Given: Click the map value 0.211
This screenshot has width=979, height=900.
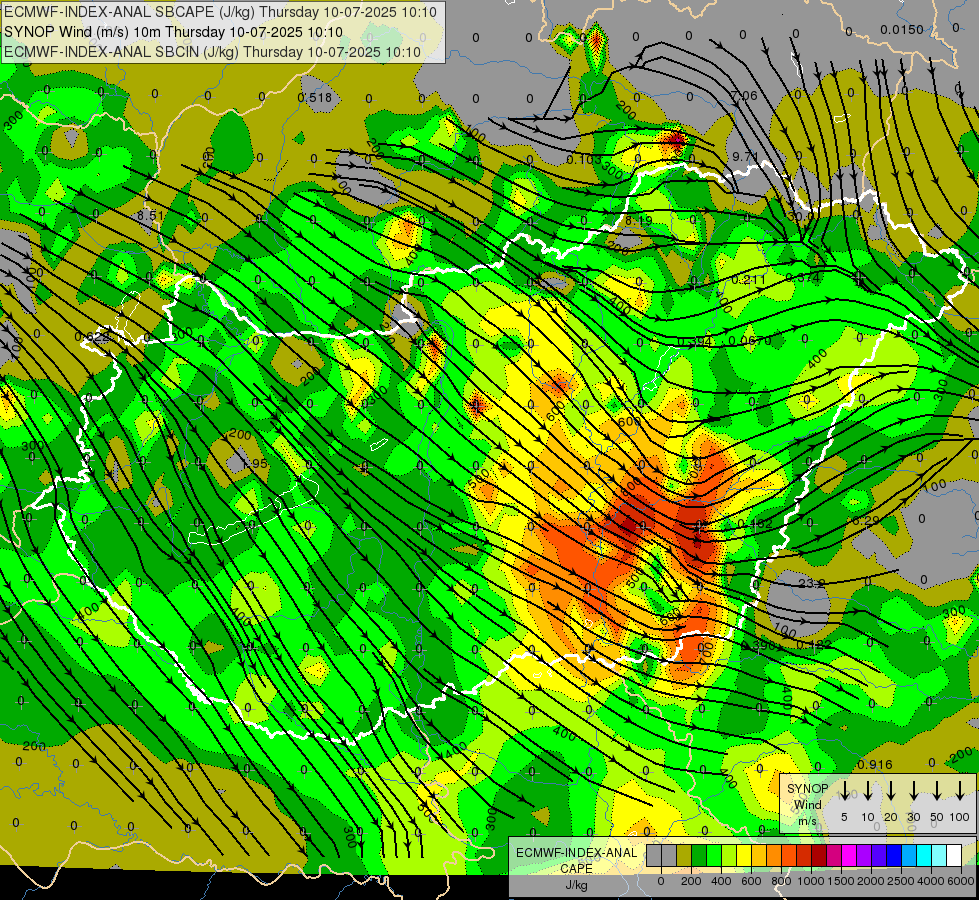Looking at the screenshot, I should tap(748, 279).
